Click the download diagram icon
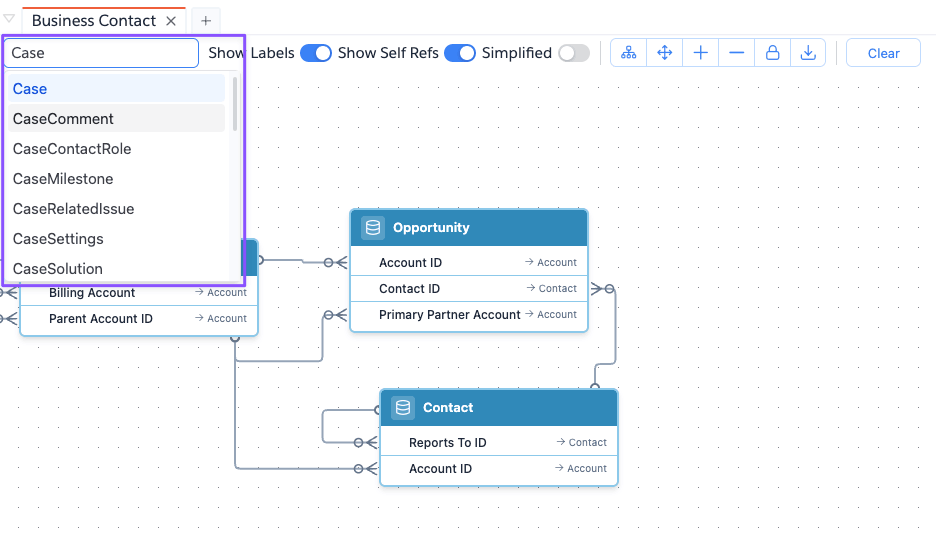 point(808,53)
